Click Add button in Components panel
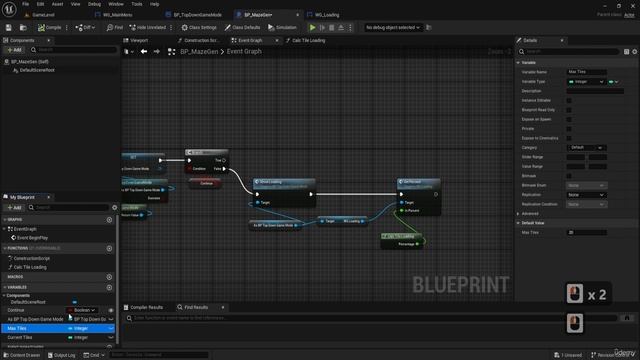Screen dimensions: 640x360 (14, 50)
